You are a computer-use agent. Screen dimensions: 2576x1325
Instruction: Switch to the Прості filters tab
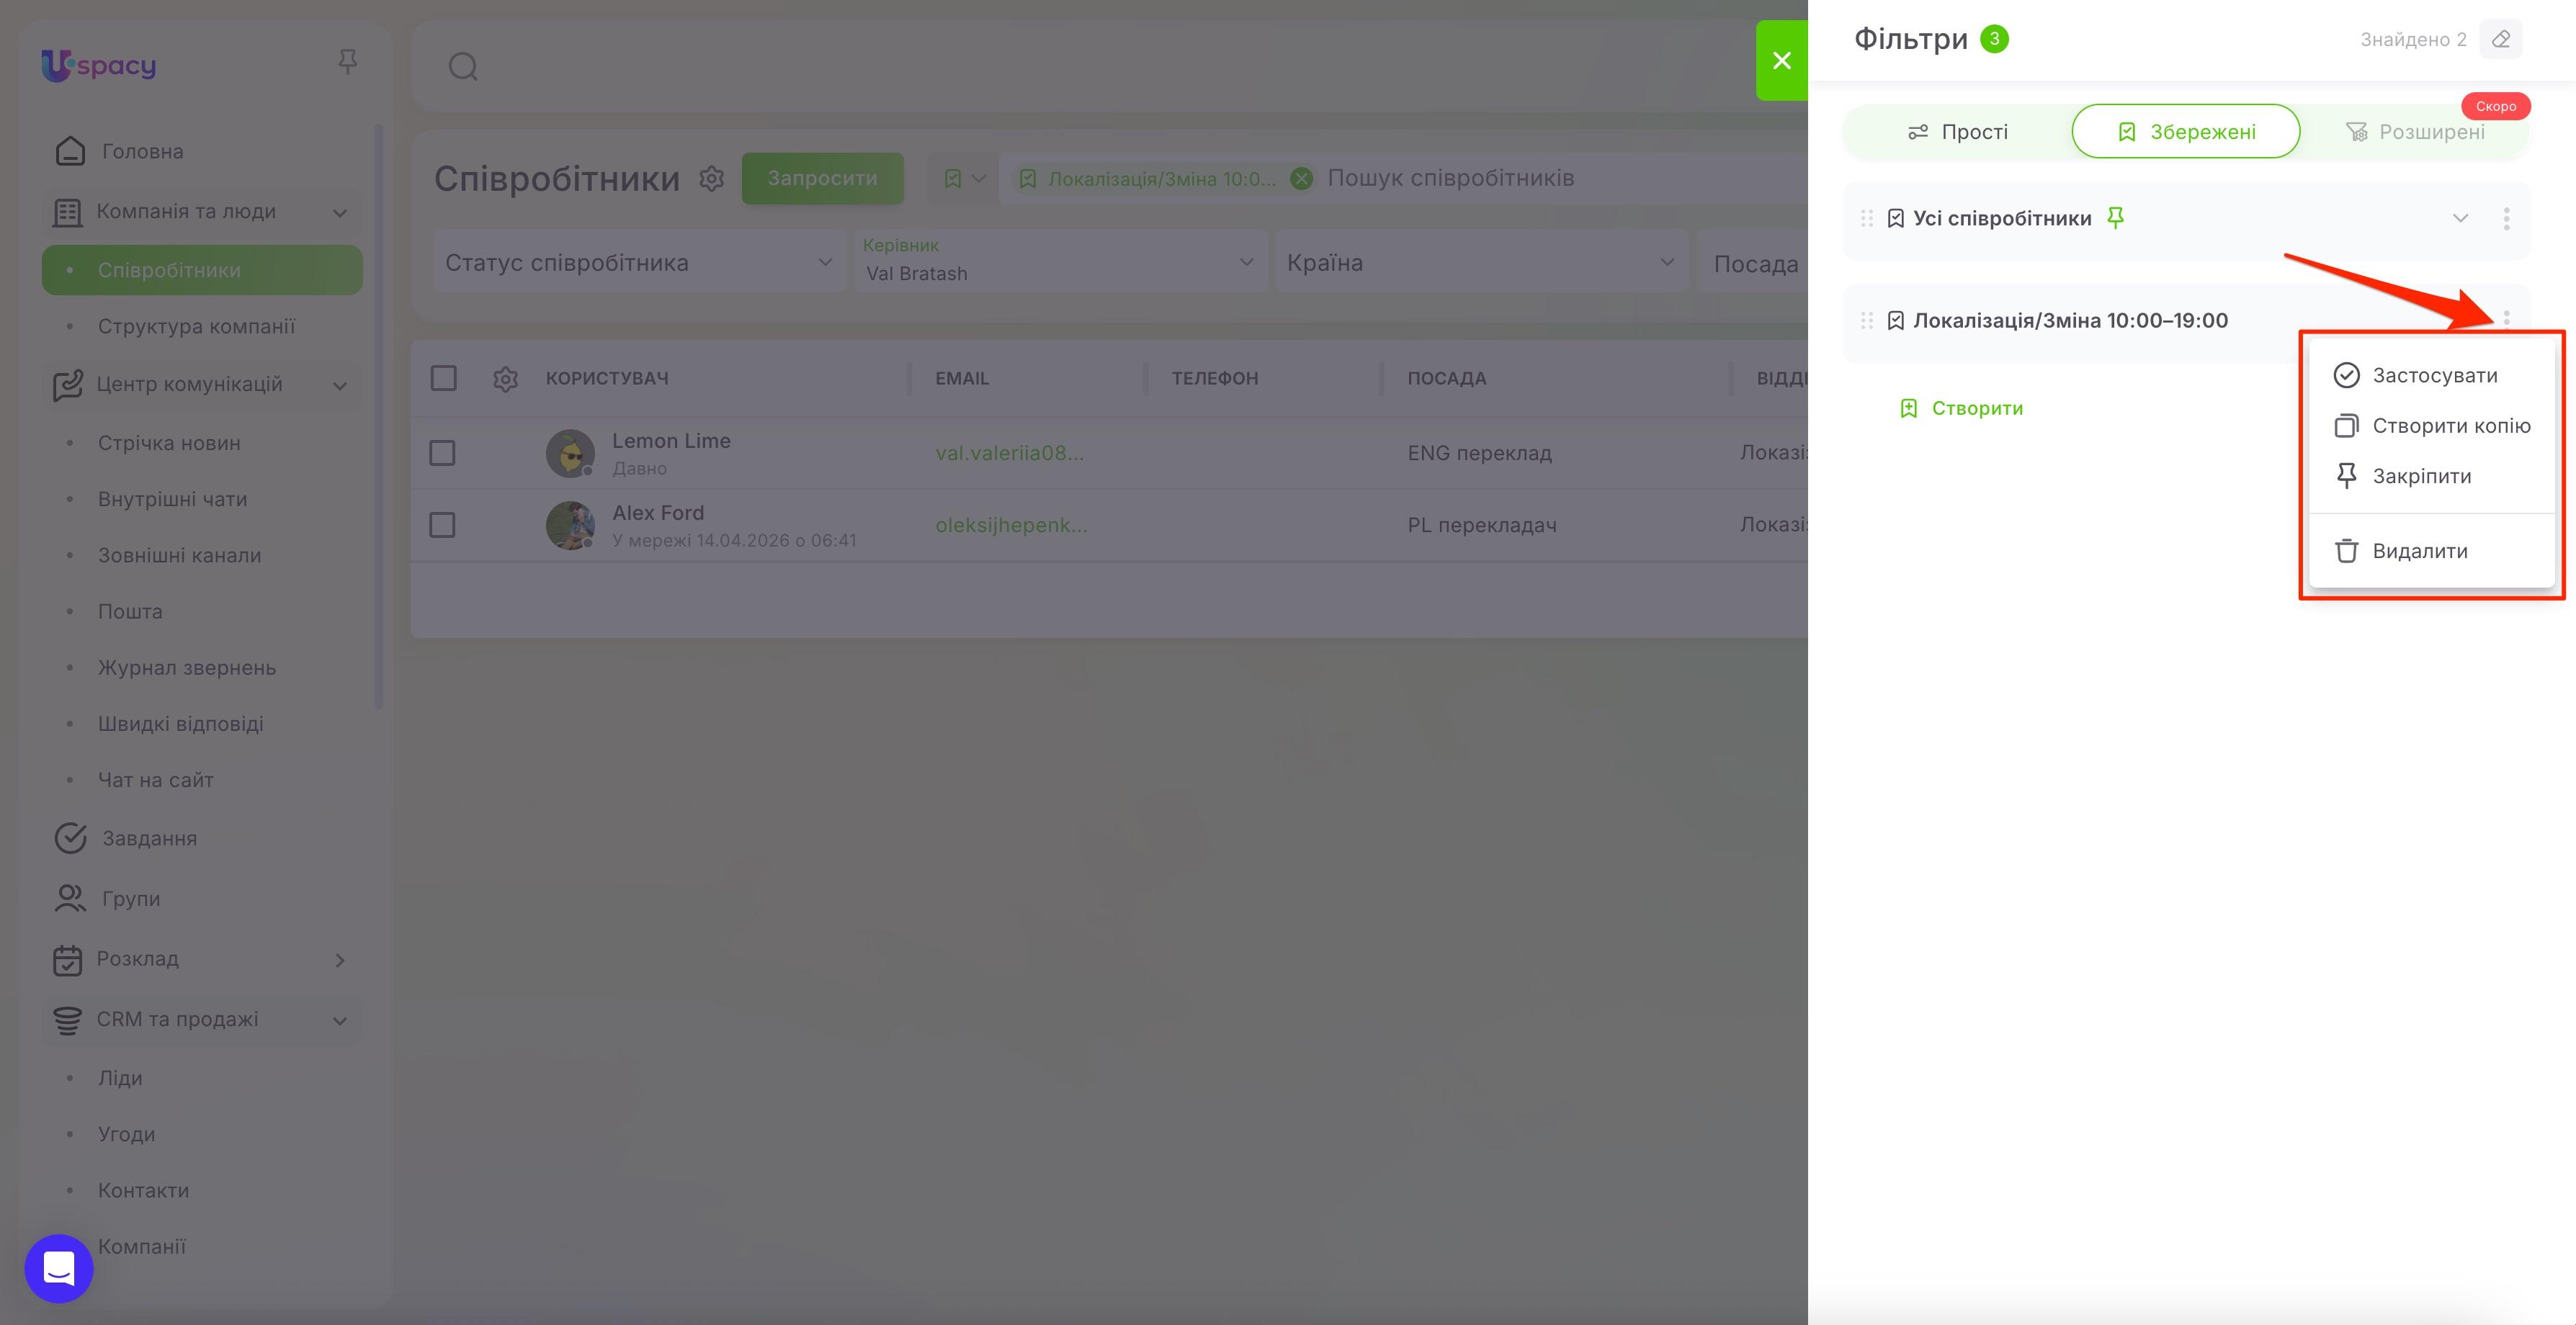pyautogui.click(x=1957, y=132)
